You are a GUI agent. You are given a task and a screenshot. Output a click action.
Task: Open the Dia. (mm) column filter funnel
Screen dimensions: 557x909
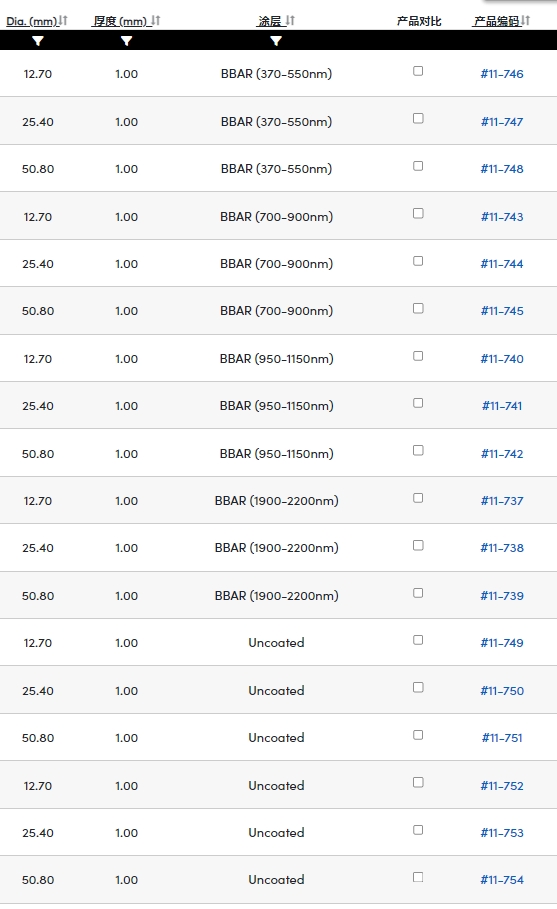tap(38, 41)
